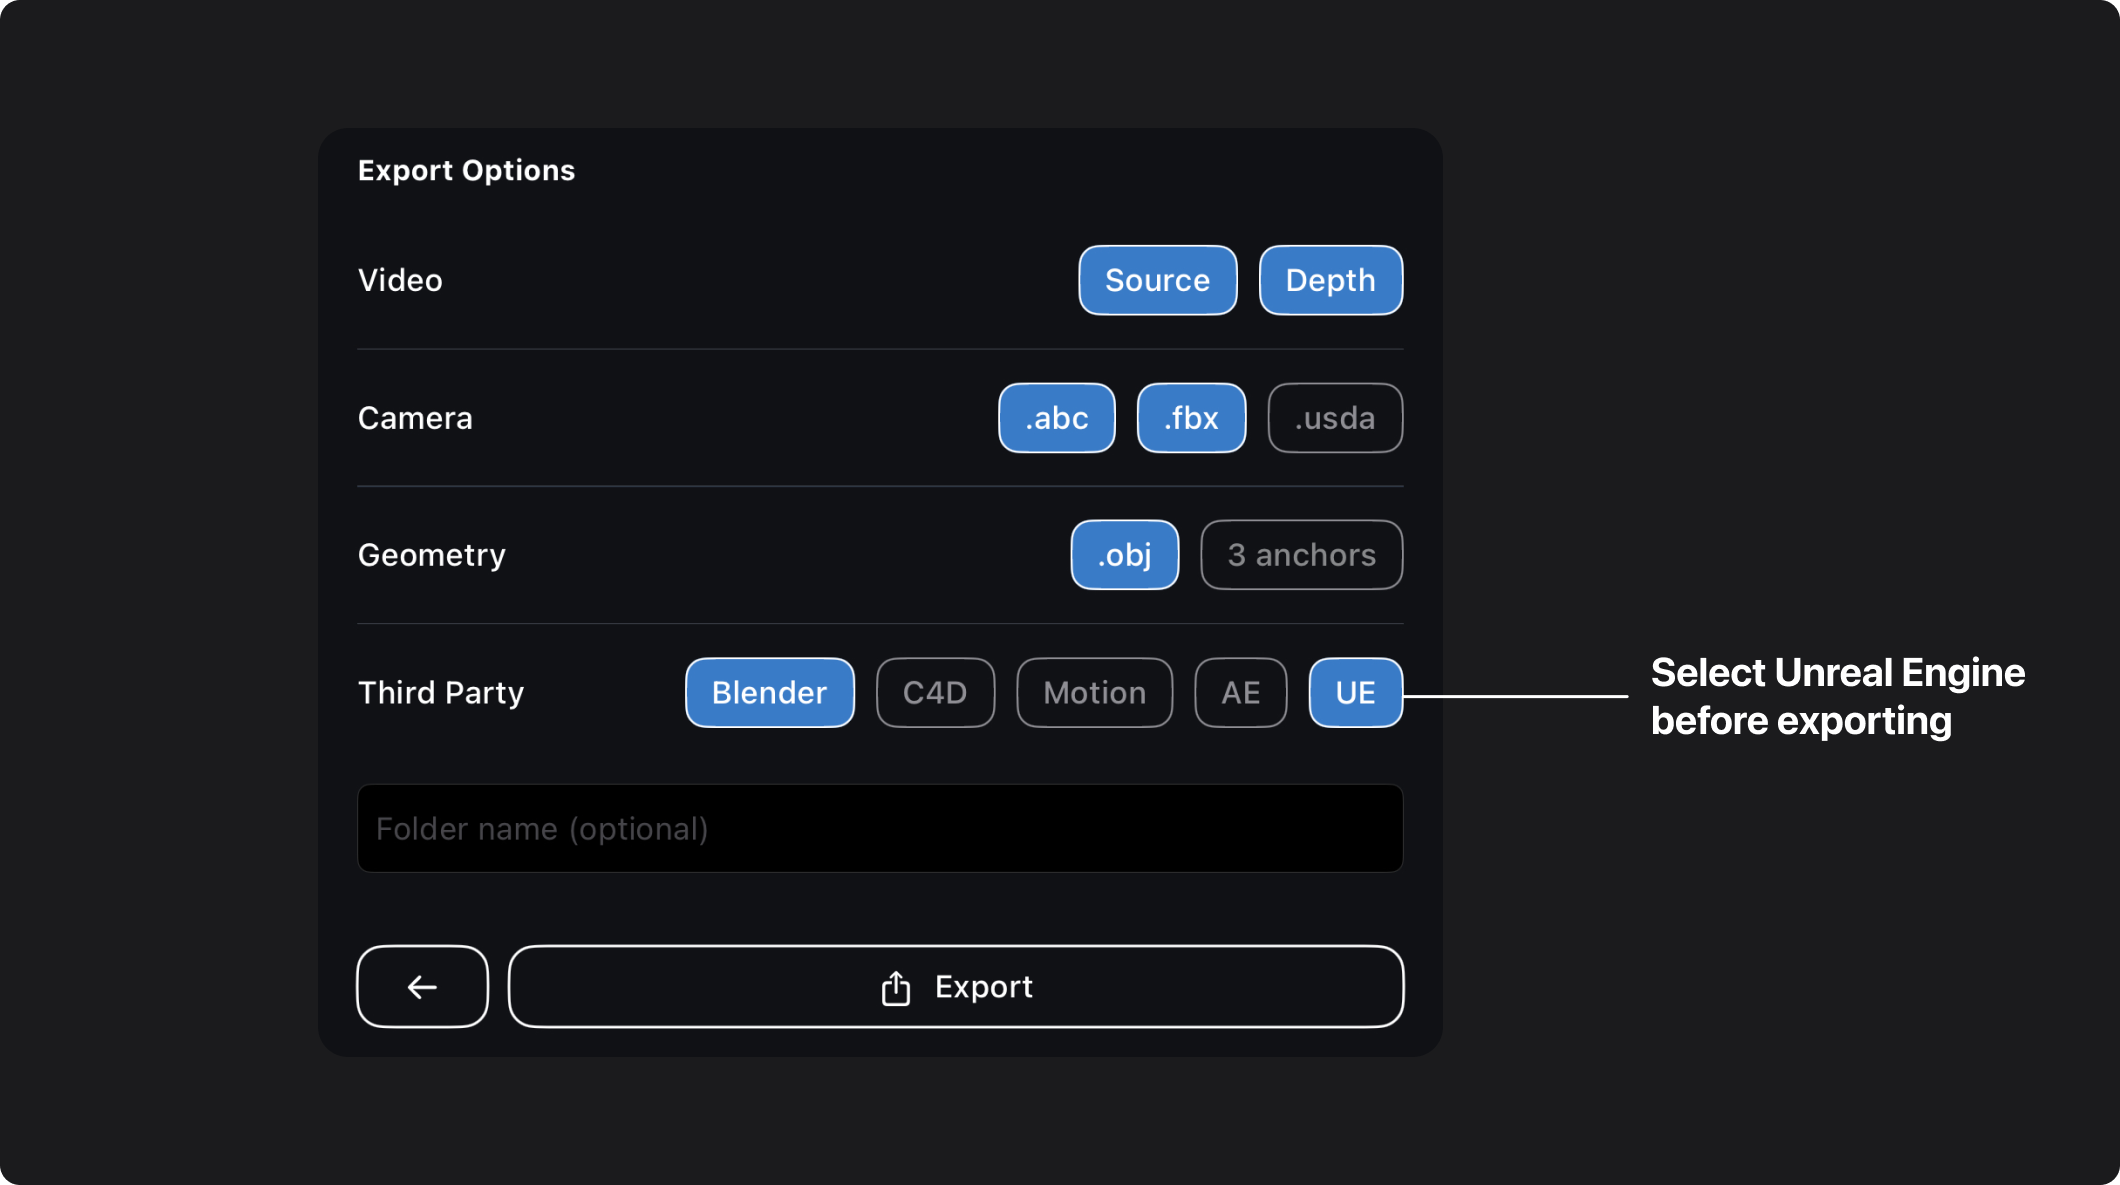Click the back arrow button

[422, 986]
